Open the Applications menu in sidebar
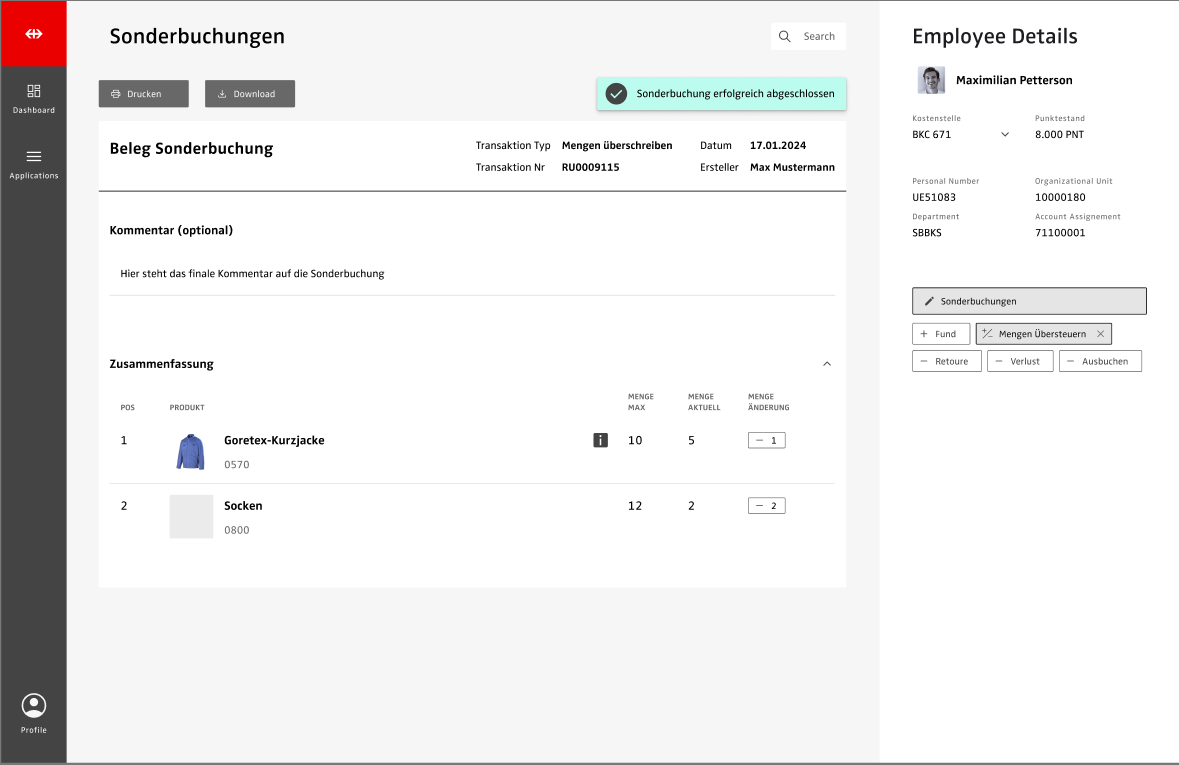The height and width of the screenshot is (765, 1179). coord(34,163)
